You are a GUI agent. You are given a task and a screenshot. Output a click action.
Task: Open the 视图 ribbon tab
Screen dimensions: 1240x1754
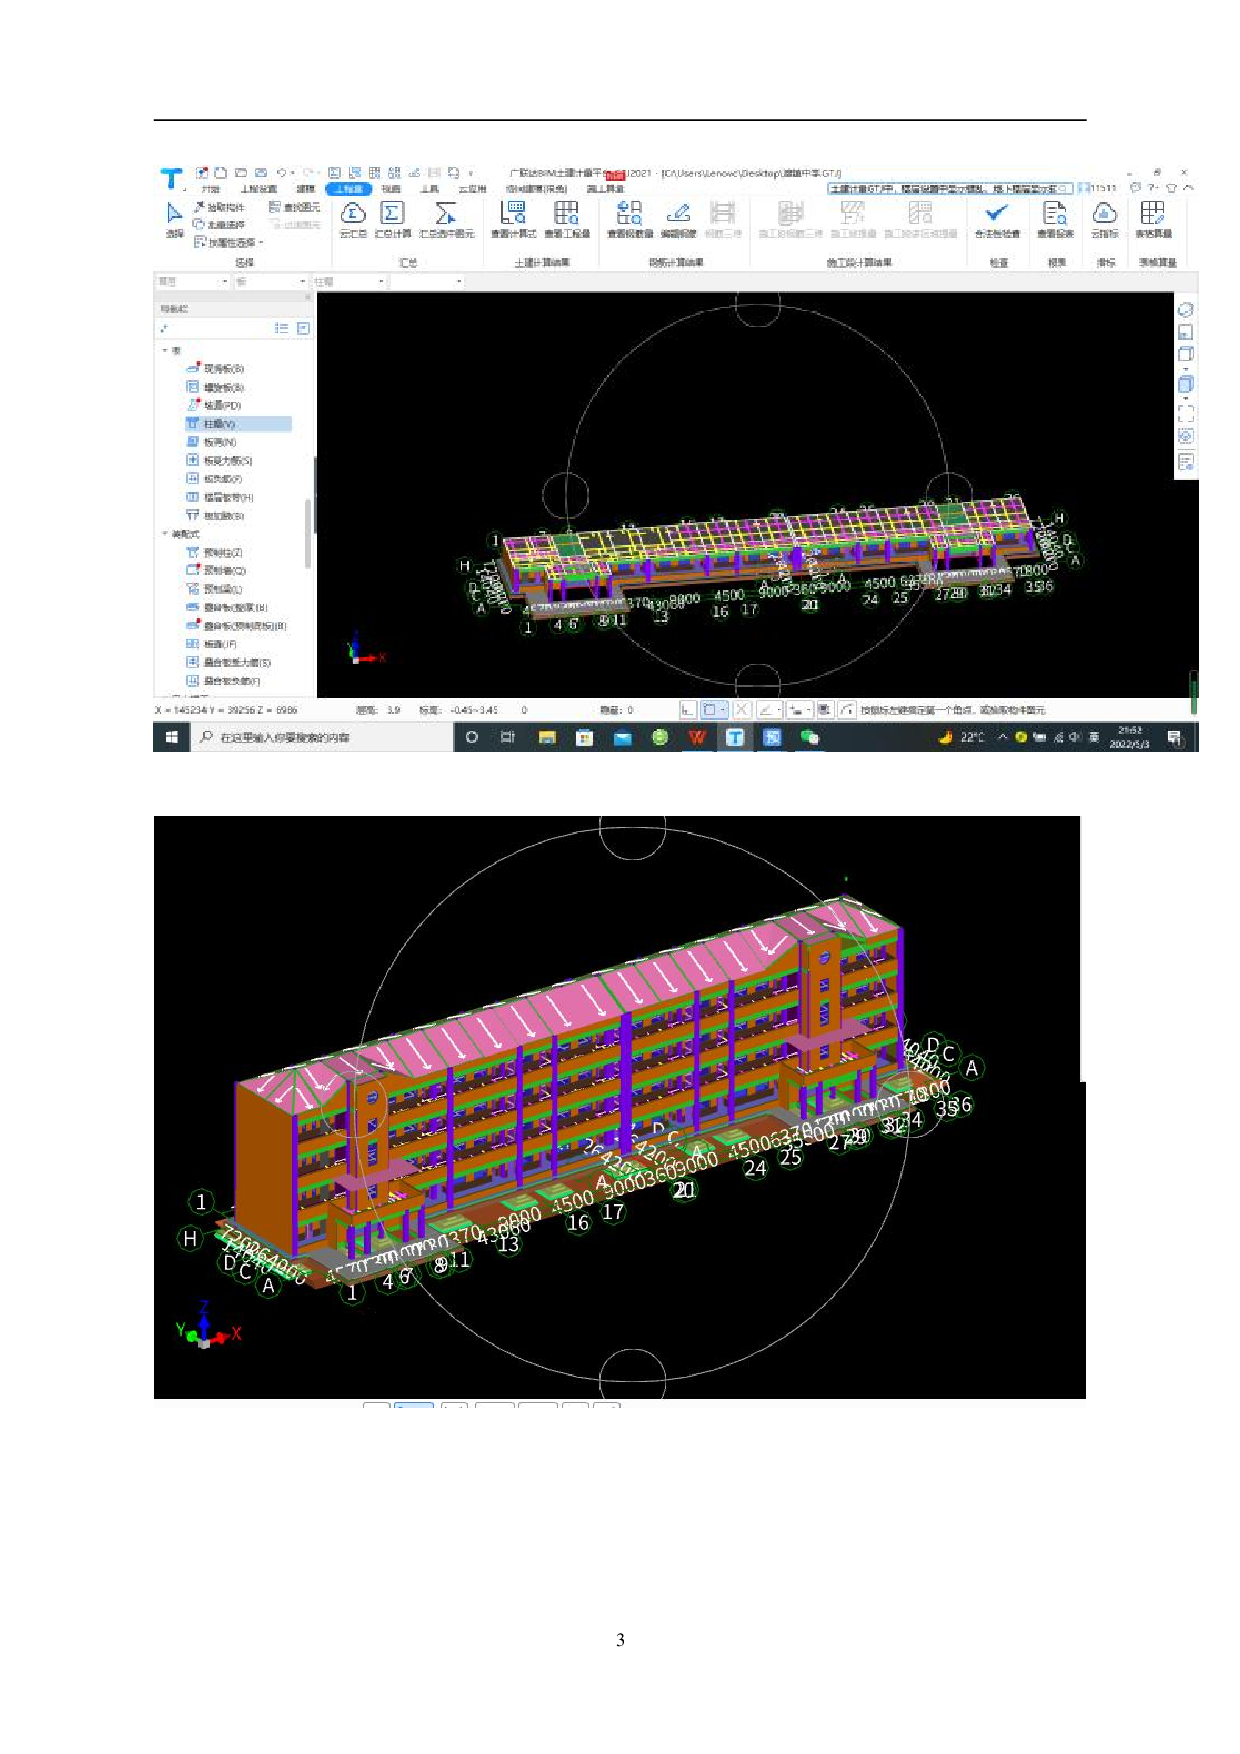(391, 189)
